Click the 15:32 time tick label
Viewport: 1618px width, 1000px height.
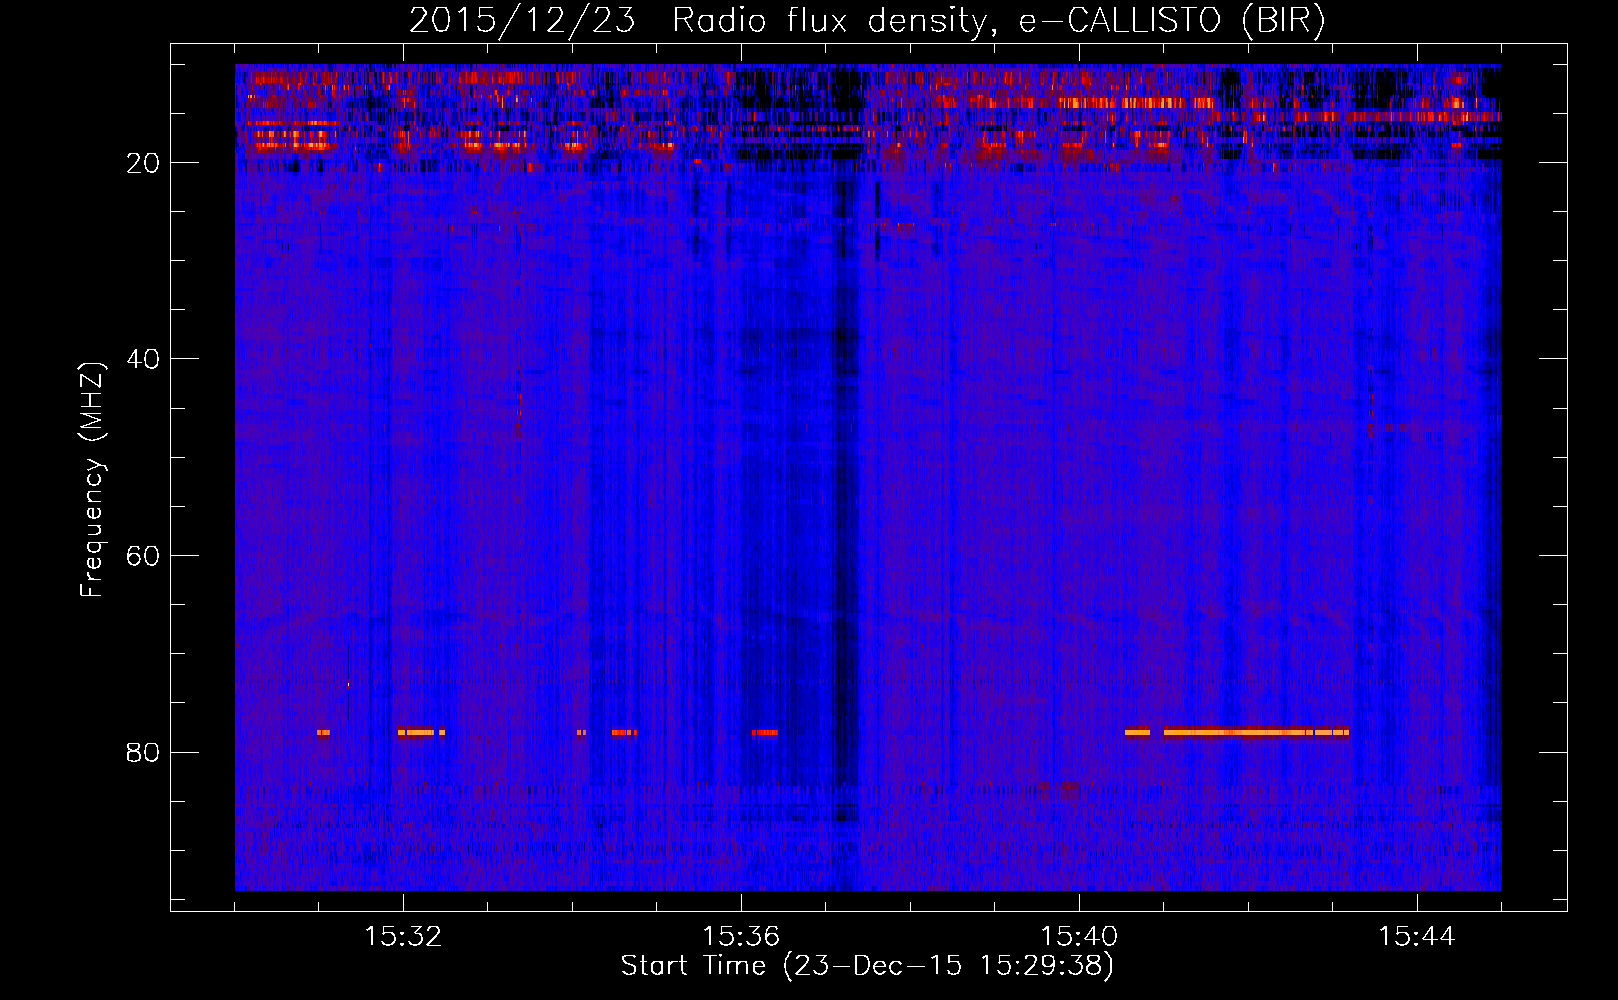[403, 937]
